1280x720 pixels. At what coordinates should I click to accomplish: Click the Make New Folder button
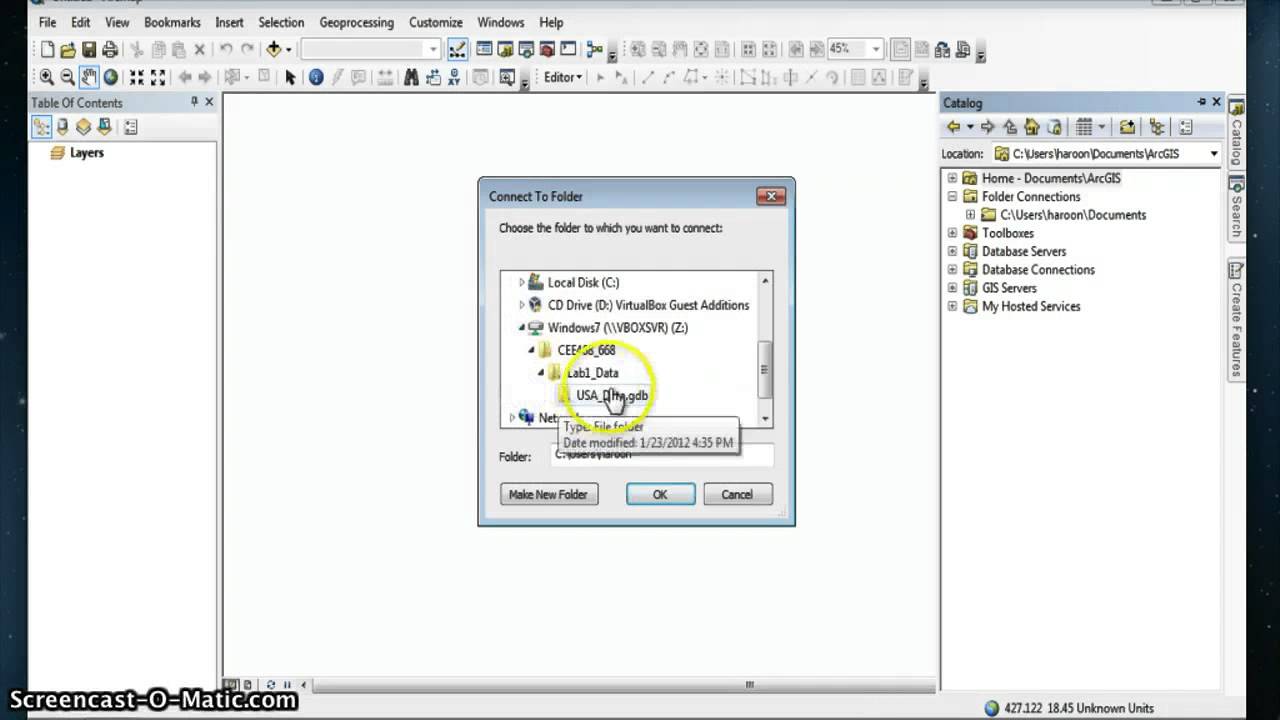coord(548,494)
